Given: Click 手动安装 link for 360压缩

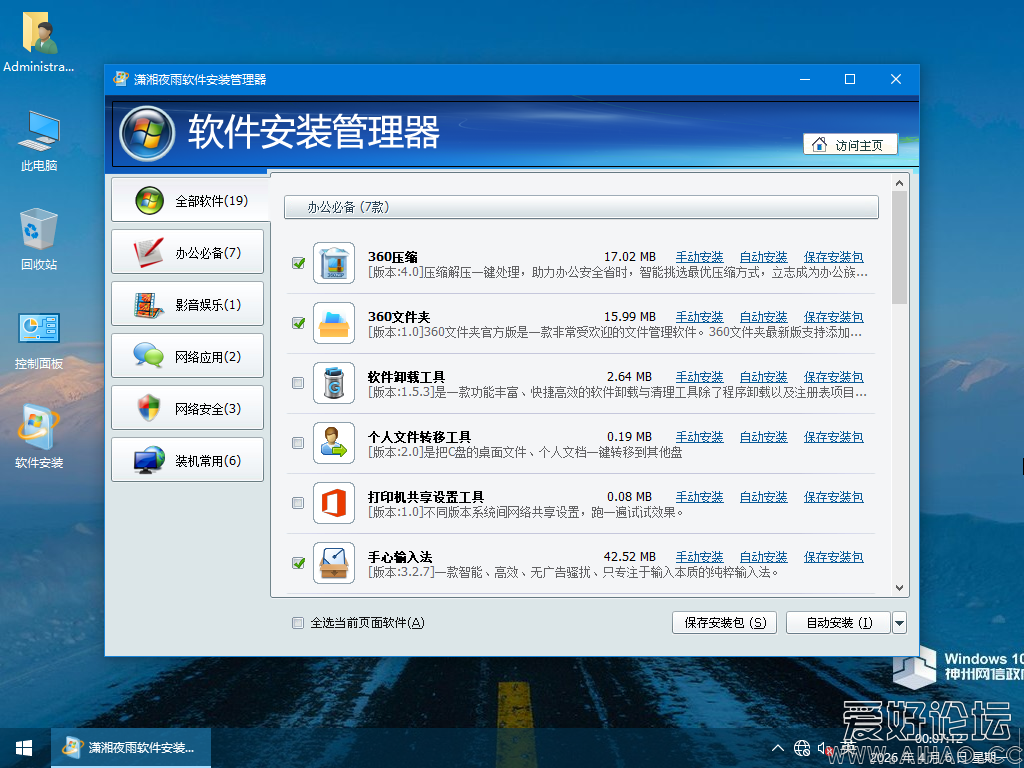Looking at the screenshot, I should coord(699,257).
